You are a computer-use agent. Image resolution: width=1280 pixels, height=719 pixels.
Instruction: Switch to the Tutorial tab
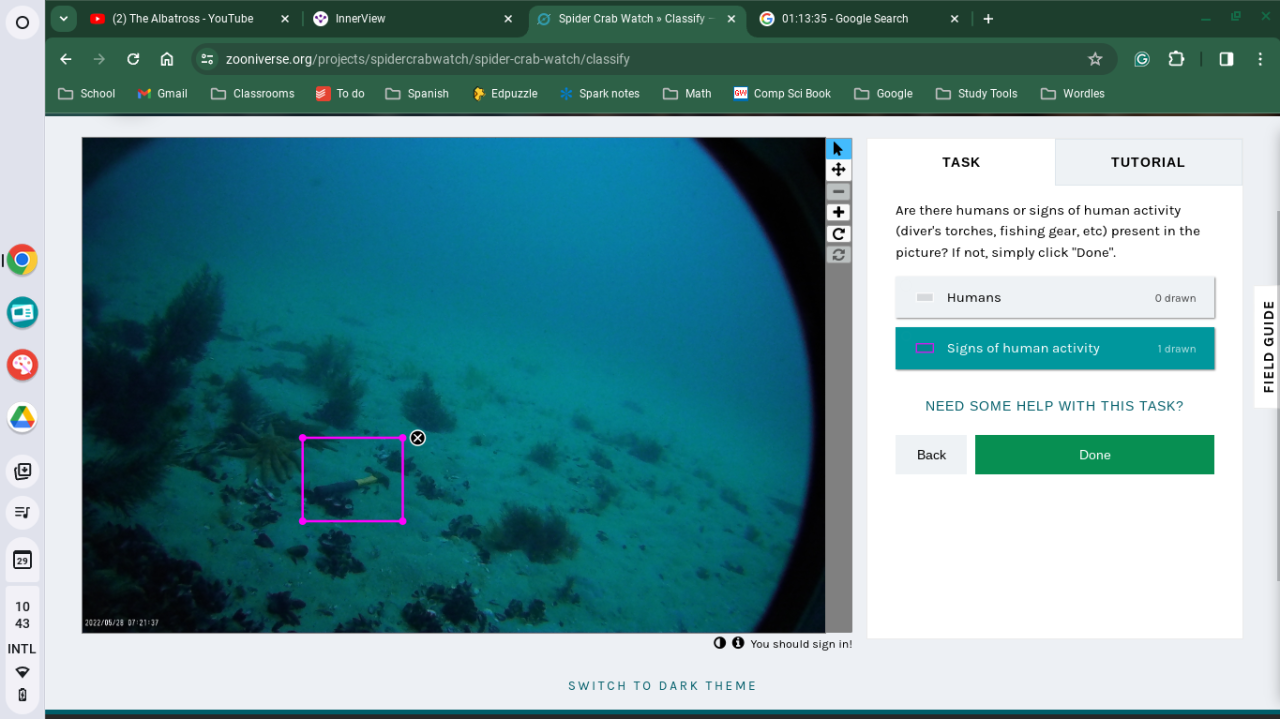[x=1148, y=162]
